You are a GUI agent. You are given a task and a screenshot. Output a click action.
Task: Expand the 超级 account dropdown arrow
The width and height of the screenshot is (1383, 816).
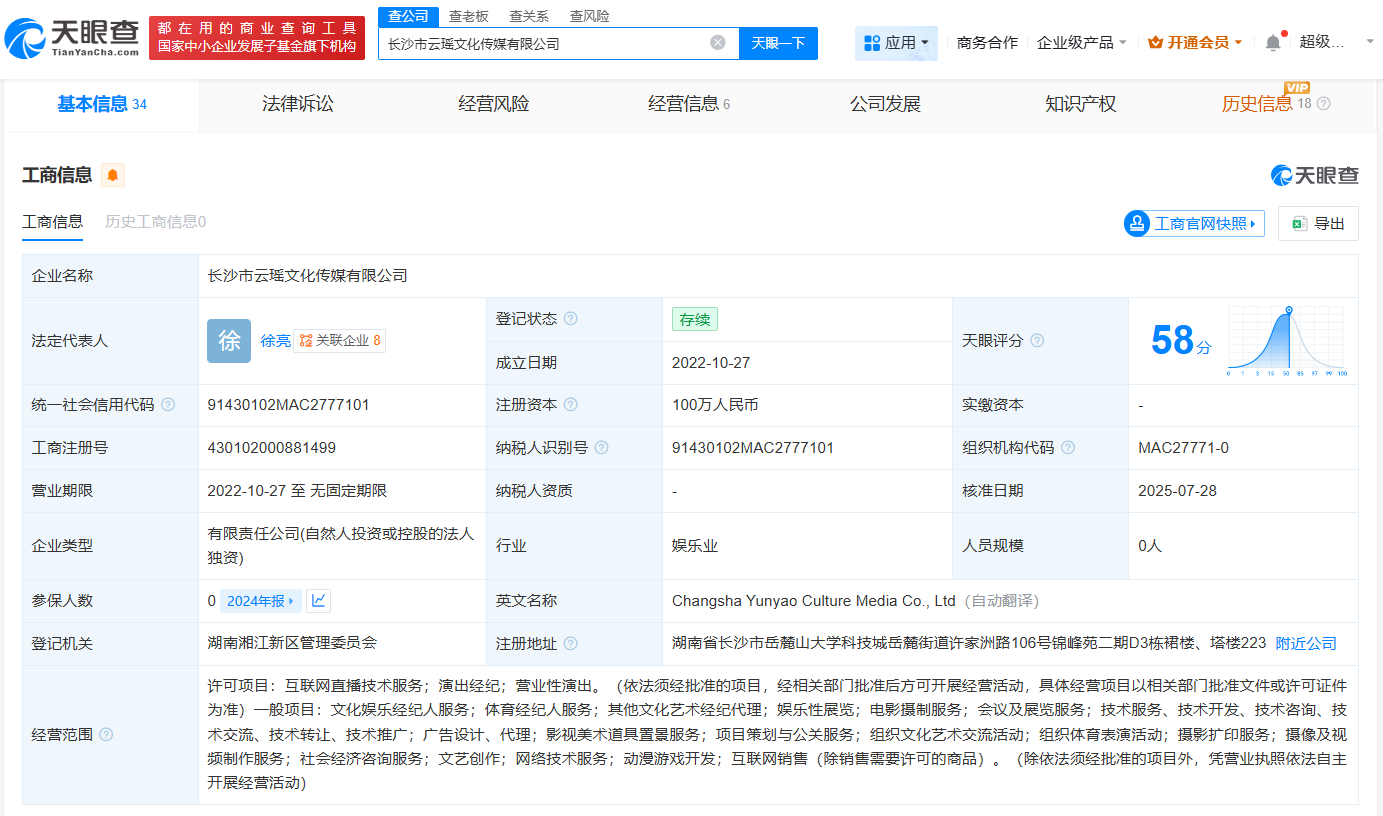[1368, 41]
